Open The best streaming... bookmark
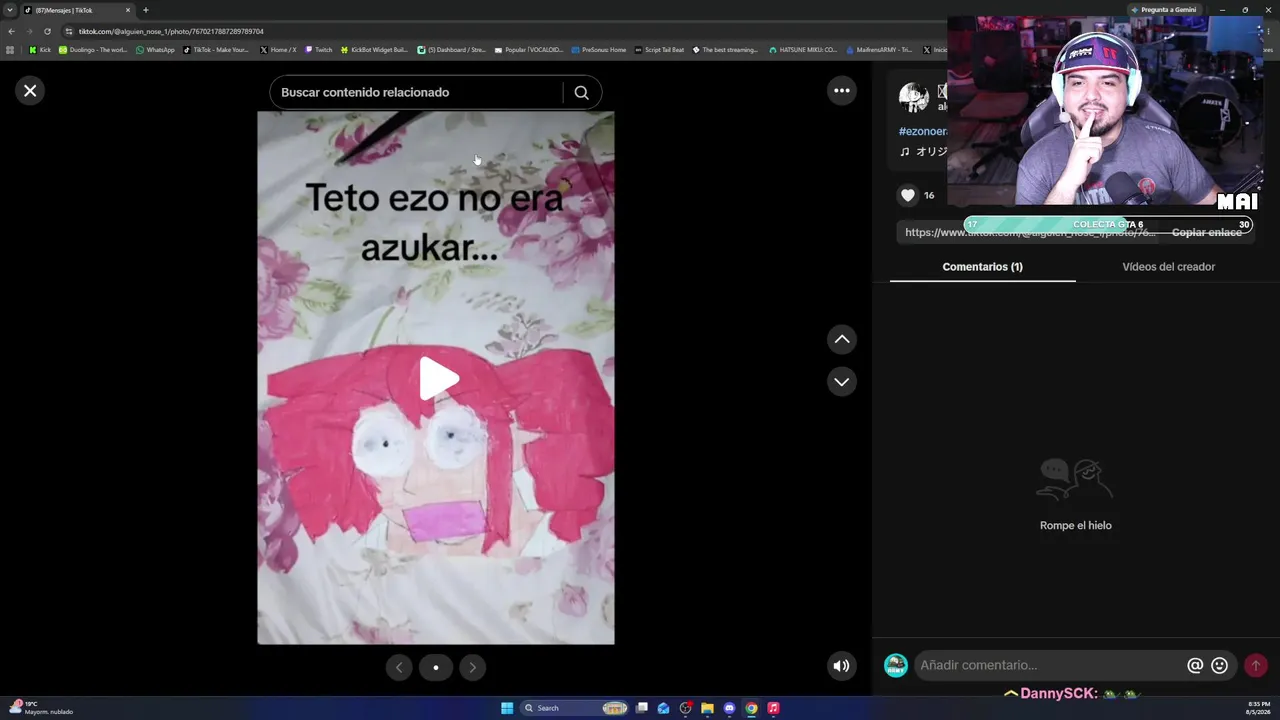The width and height of the screenshot is (1280, 720). click(x=725, y=50)
